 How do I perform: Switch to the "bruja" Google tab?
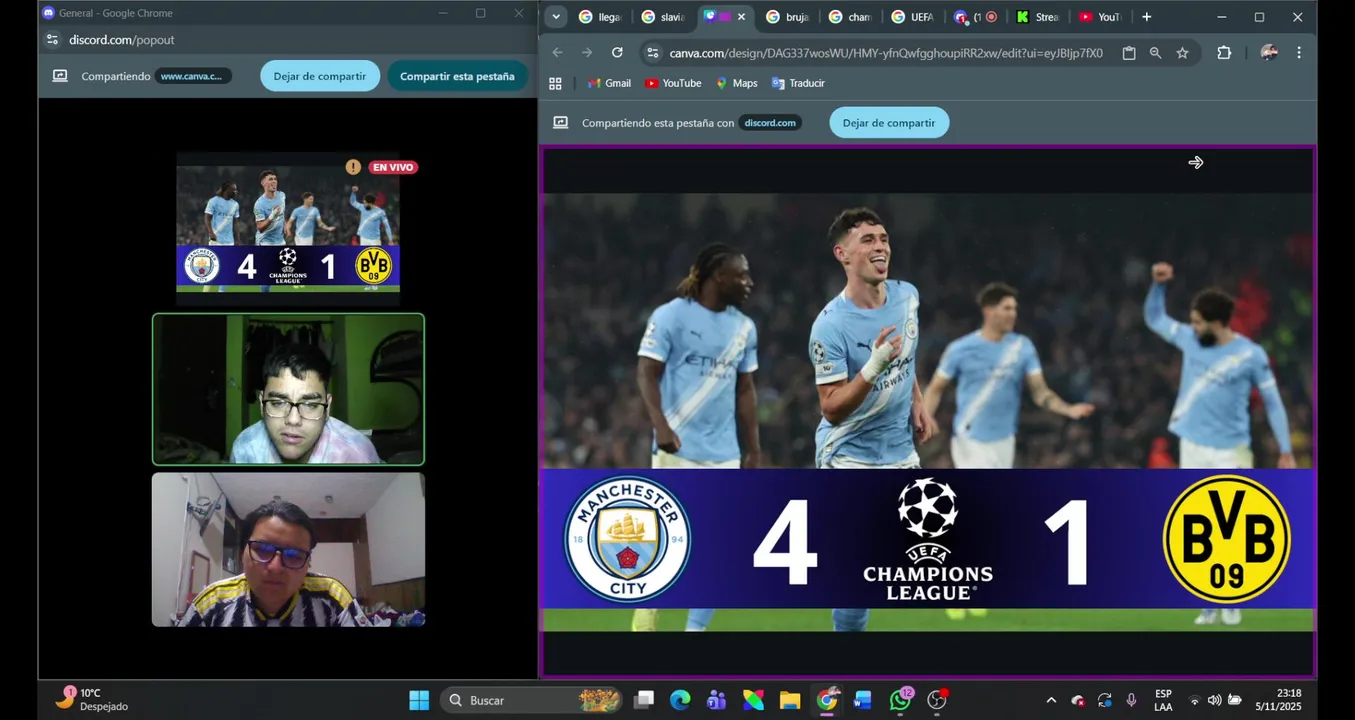click(787, 17)
